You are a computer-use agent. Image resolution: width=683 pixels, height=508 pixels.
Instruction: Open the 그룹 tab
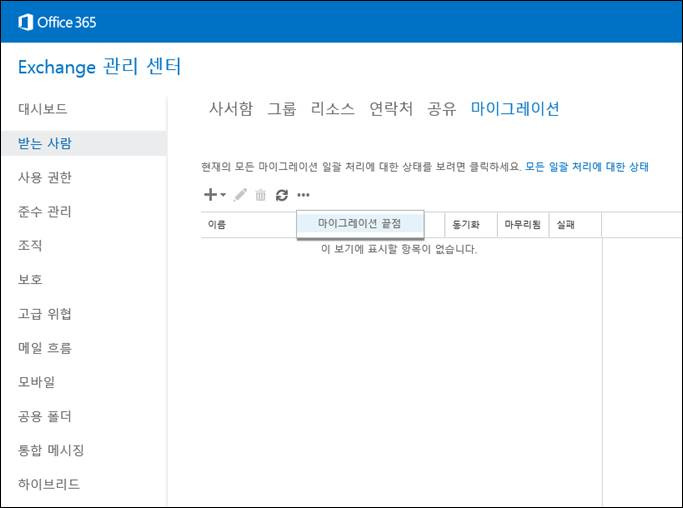282,108
